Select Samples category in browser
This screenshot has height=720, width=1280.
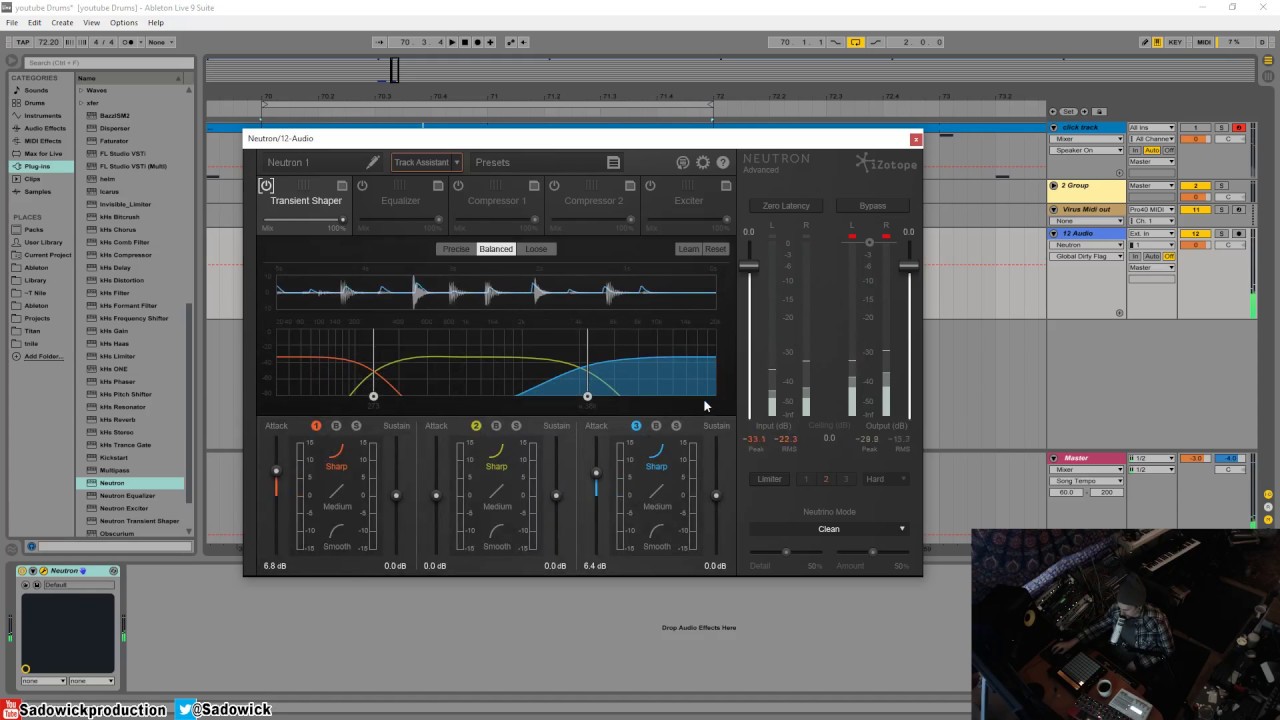click(x=37, y=191)
